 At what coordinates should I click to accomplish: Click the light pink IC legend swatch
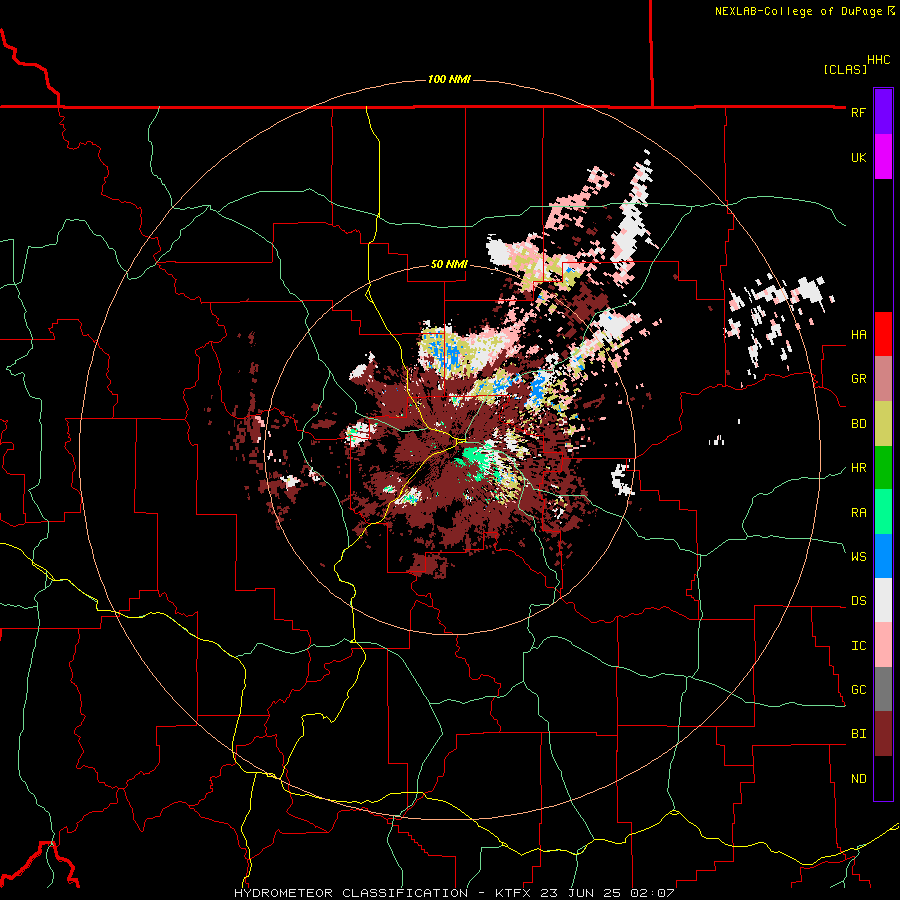click(x=883, y=645)
